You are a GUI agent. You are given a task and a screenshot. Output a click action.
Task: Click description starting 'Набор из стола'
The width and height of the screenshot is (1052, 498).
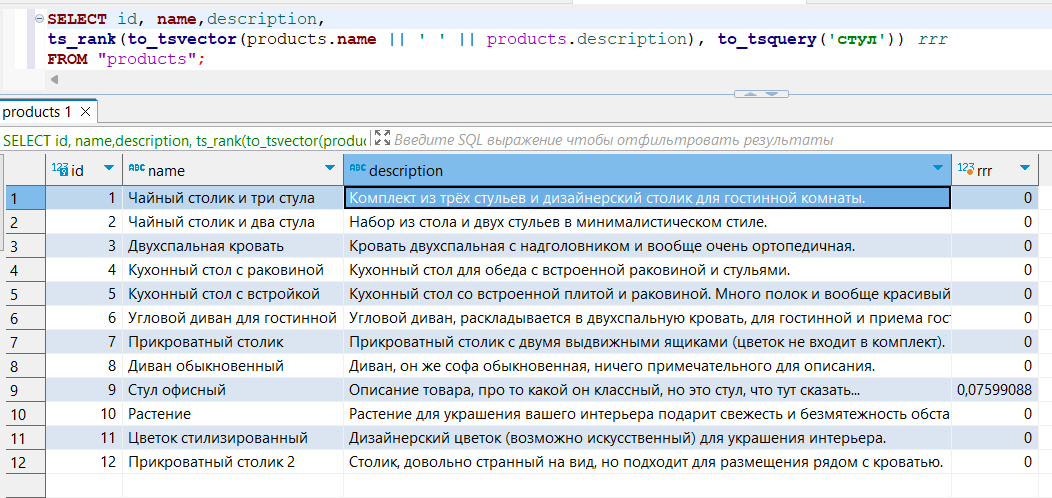[647, 222]
